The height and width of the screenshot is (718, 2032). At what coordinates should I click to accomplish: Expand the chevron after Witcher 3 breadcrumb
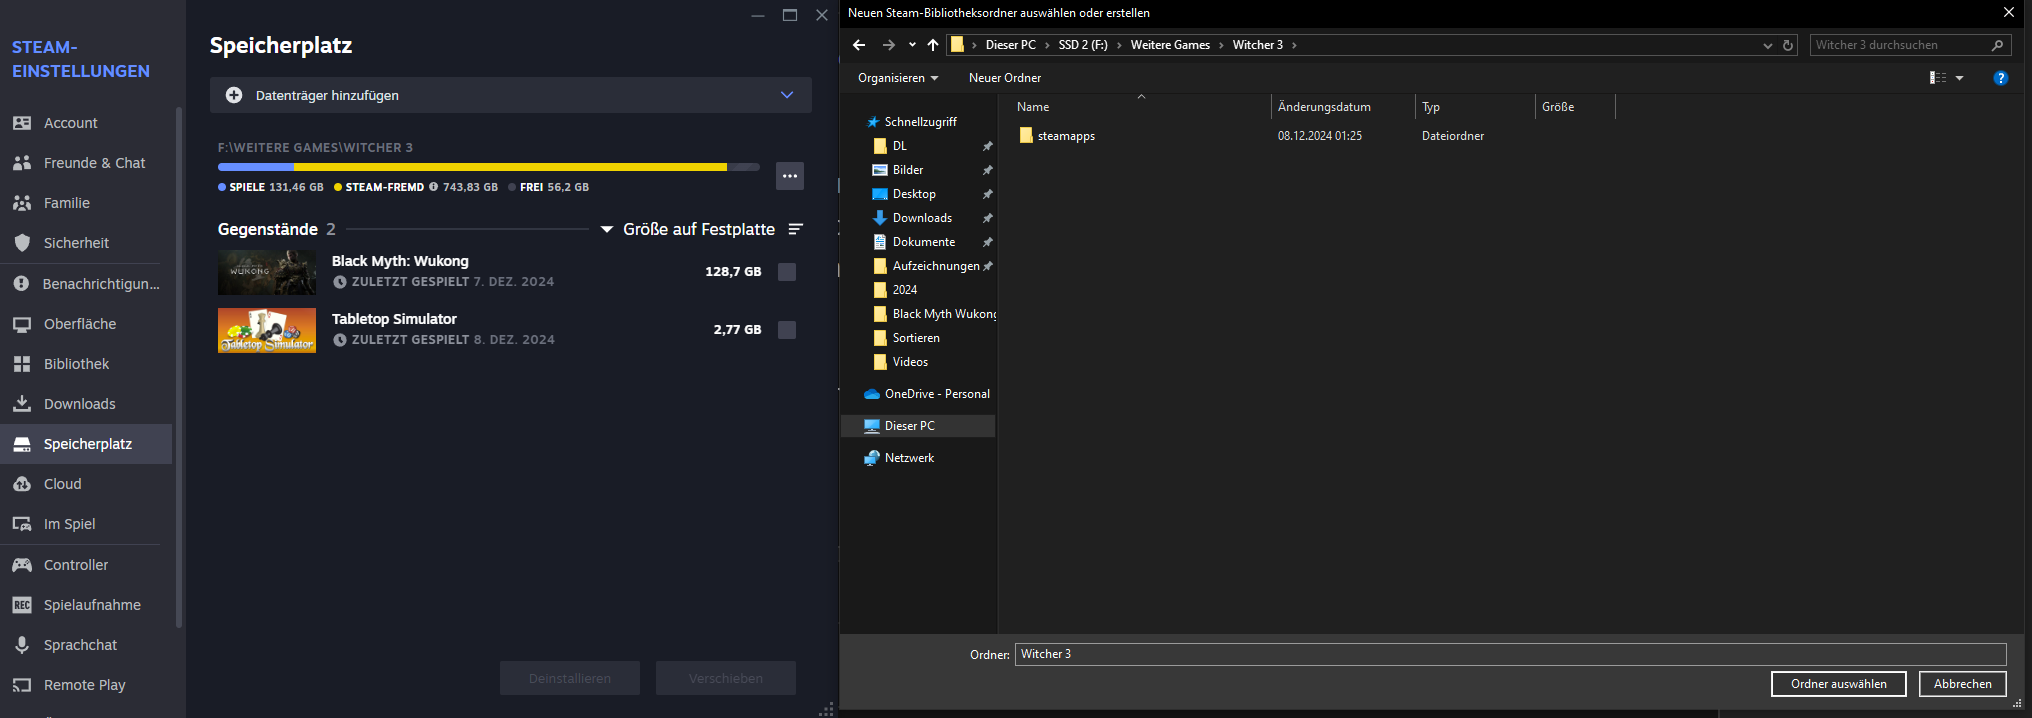[1294, 45]
